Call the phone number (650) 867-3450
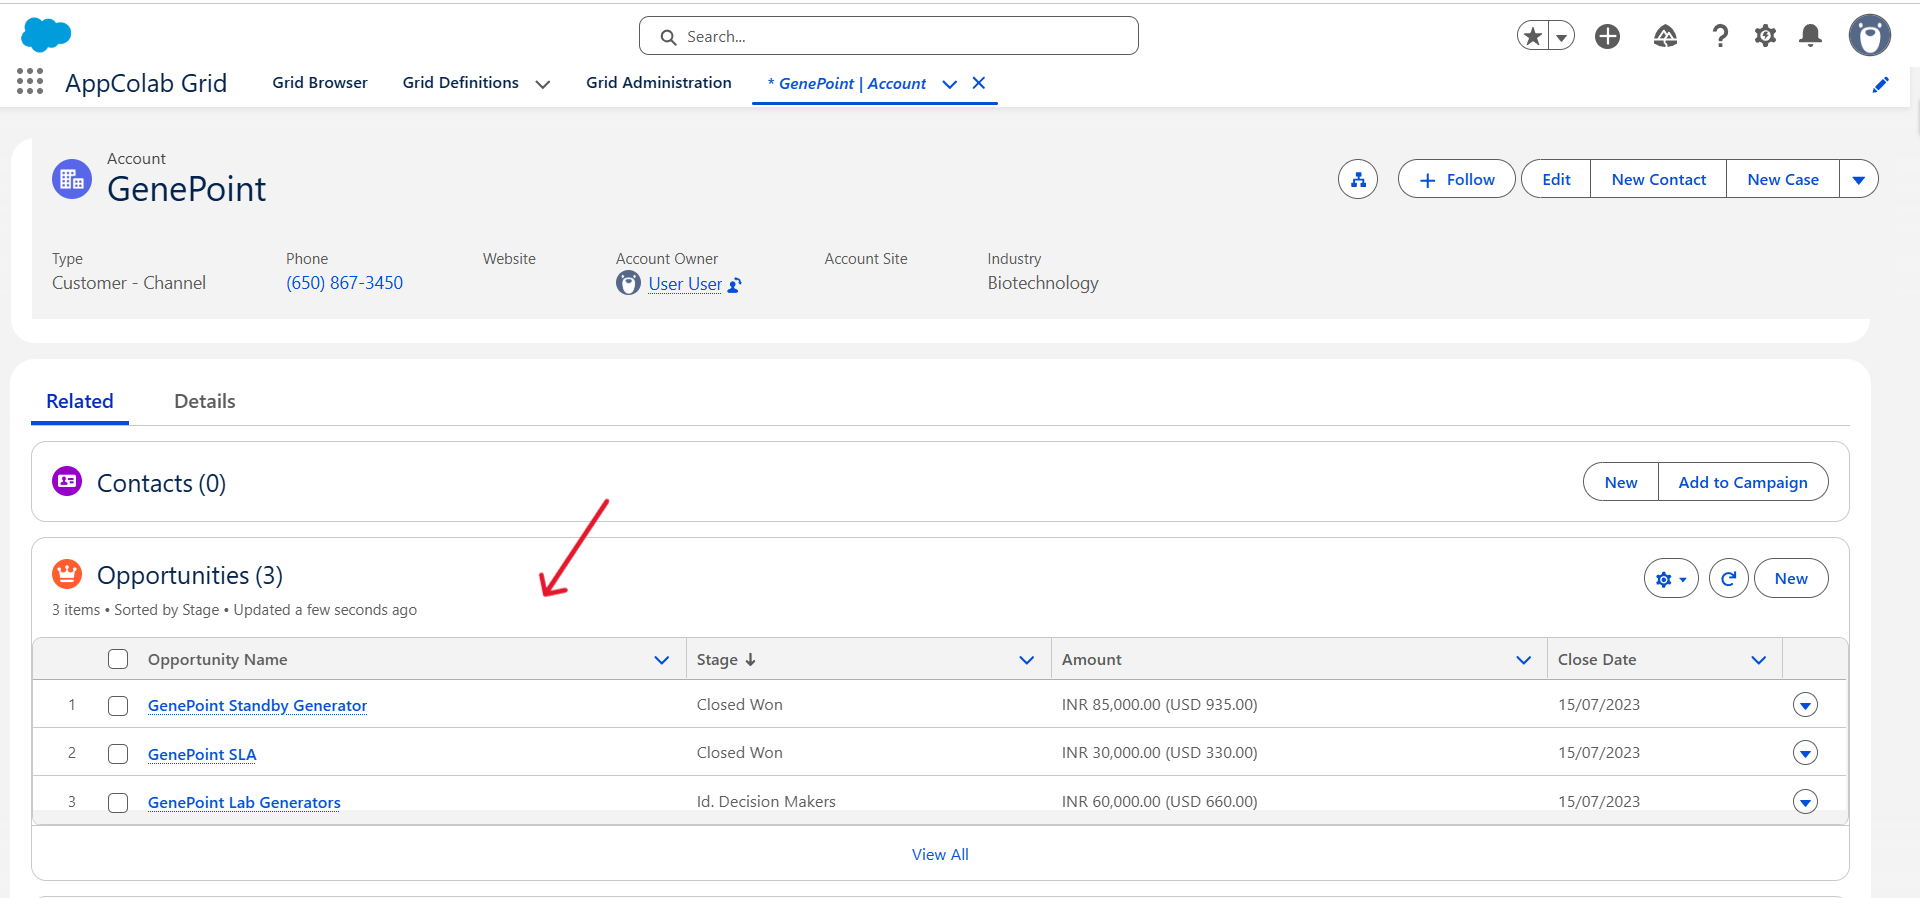Viewport: 1920px width, 898px height. point(345,283)
